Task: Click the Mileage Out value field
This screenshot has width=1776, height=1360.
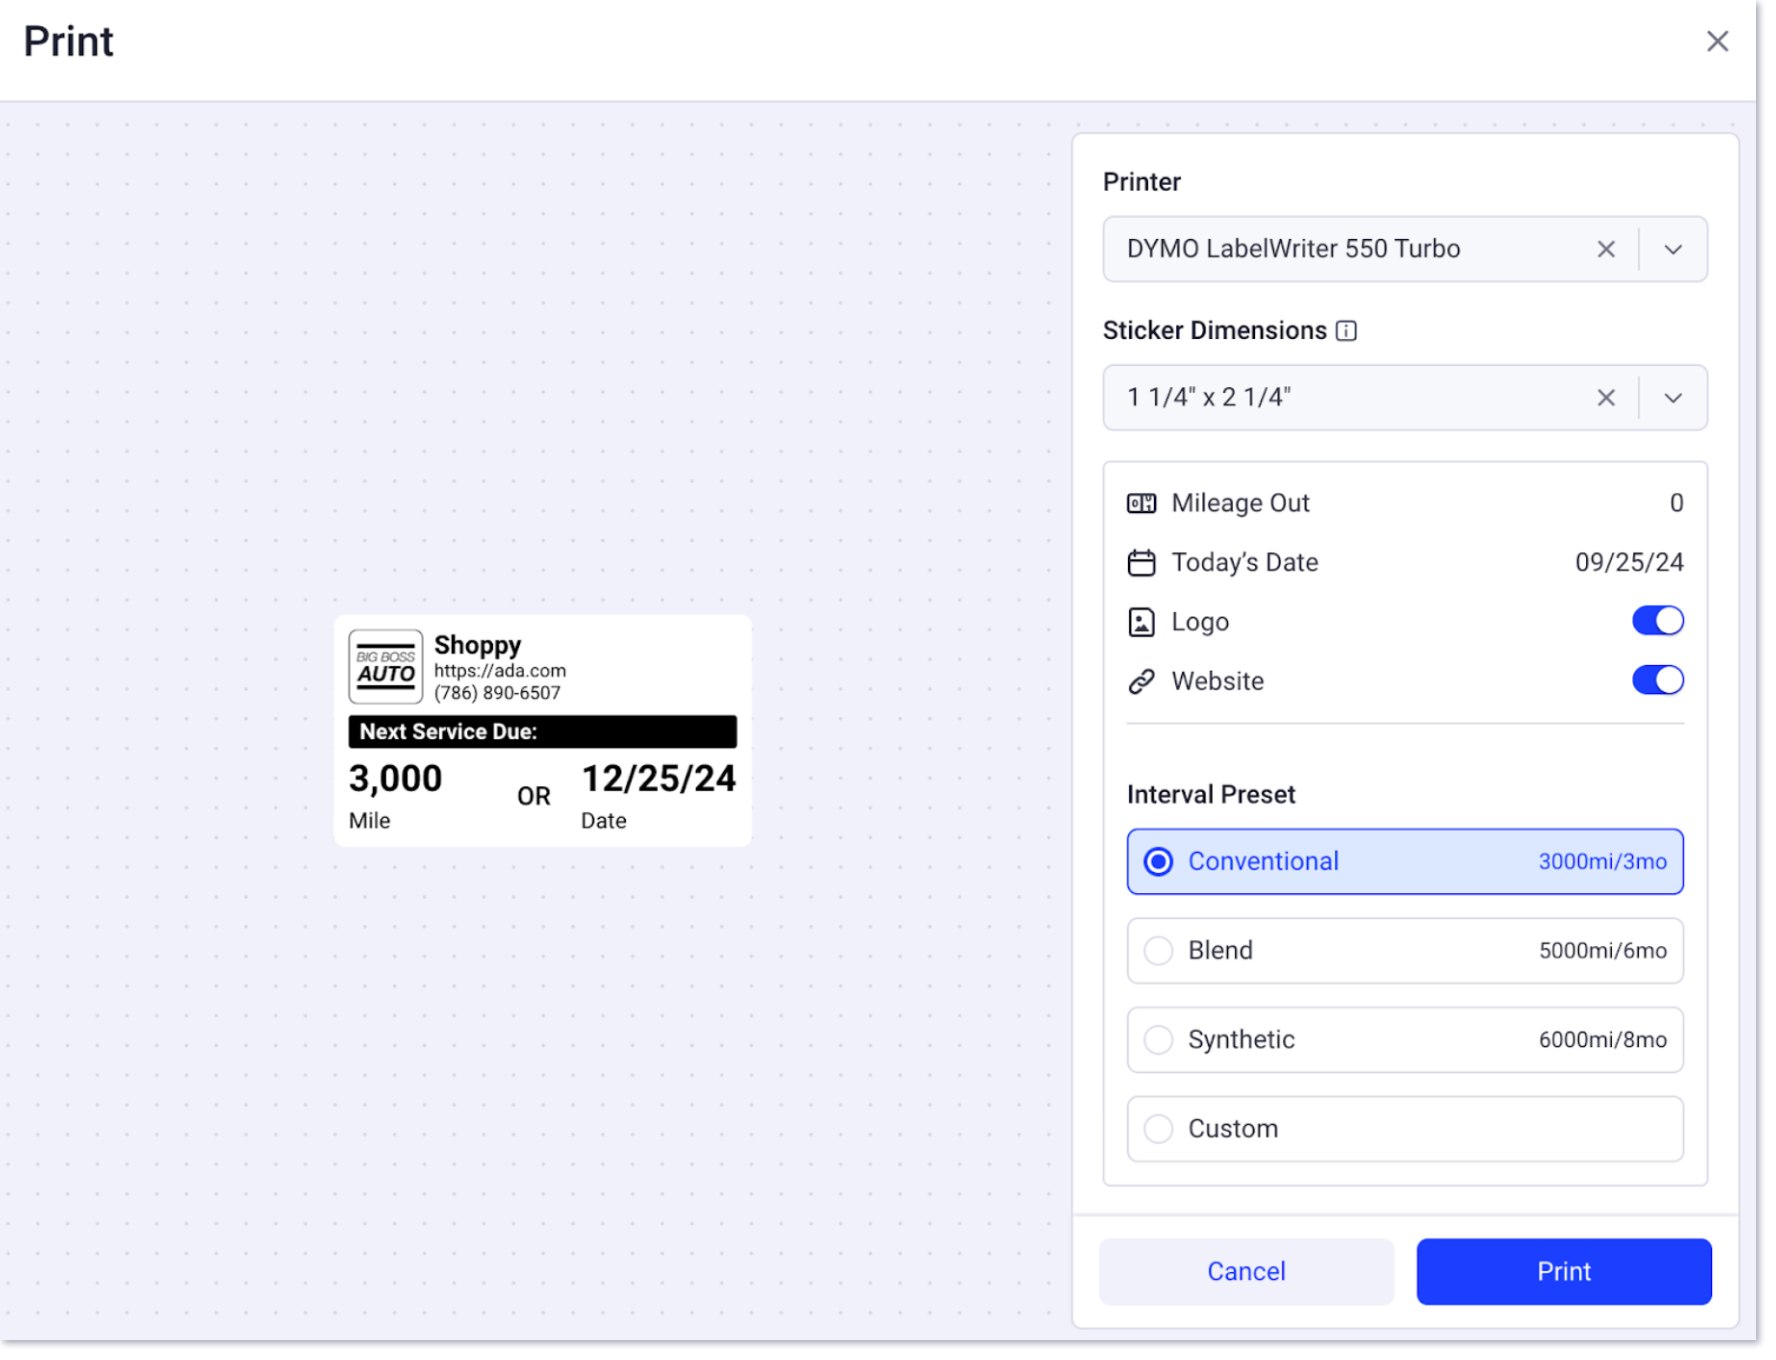Action: tap(1675, 504)
